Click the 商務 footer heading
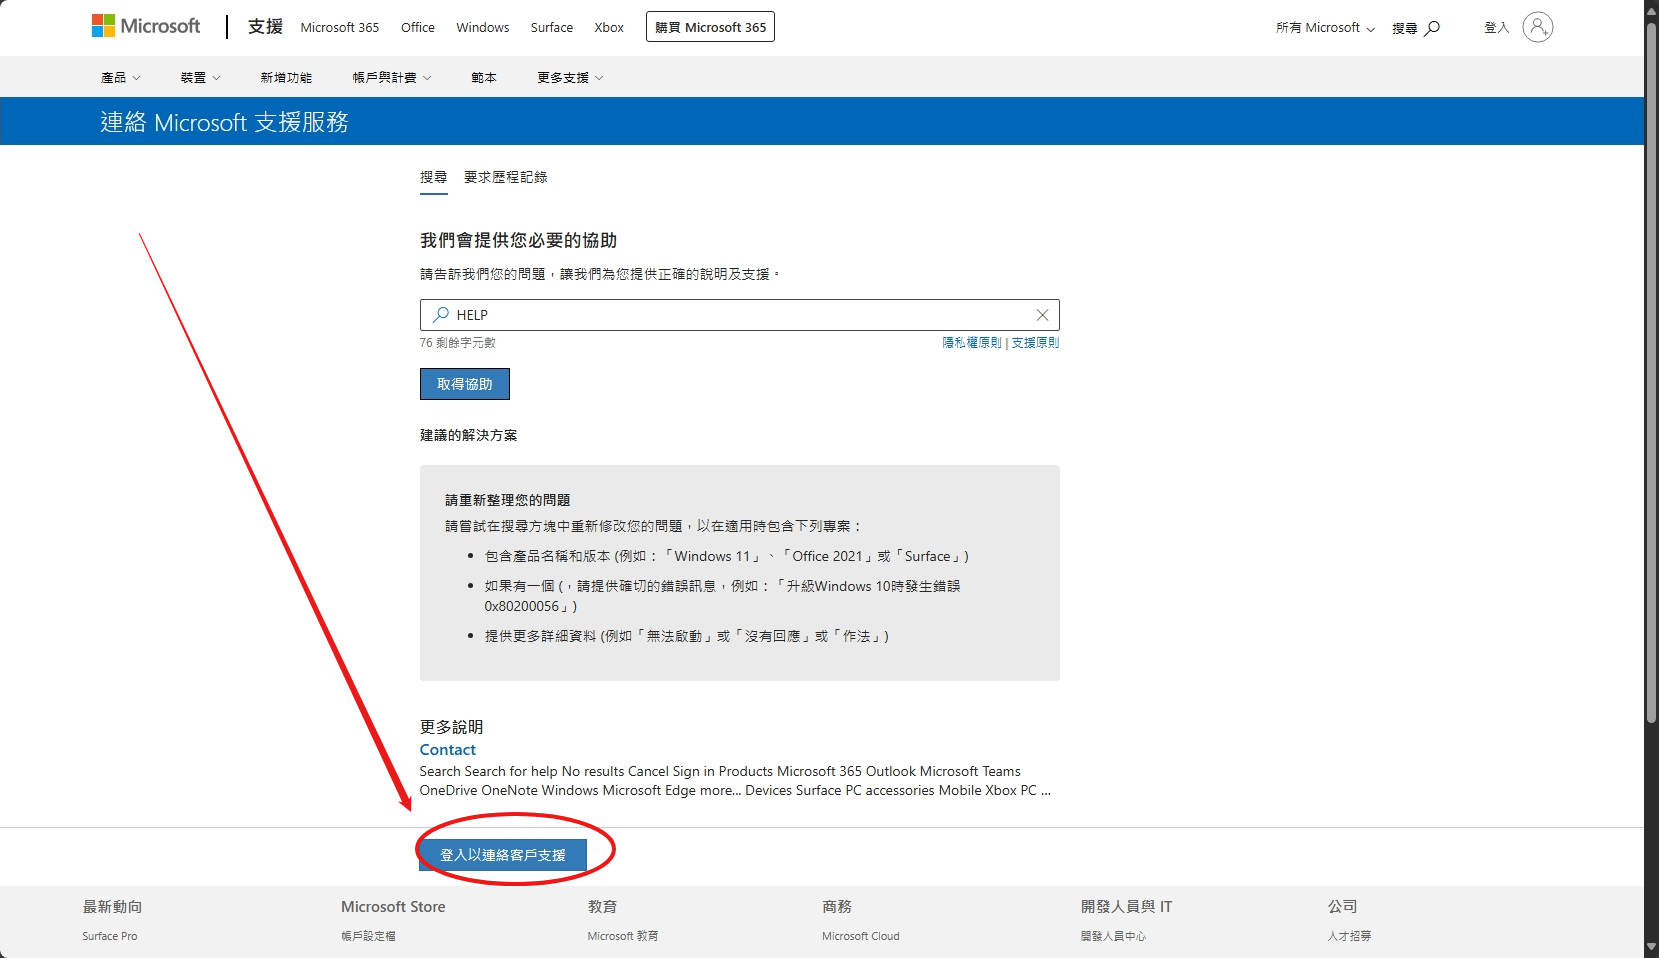Image resolution: width=1659 pixels, height=958 pixels. 837,907
